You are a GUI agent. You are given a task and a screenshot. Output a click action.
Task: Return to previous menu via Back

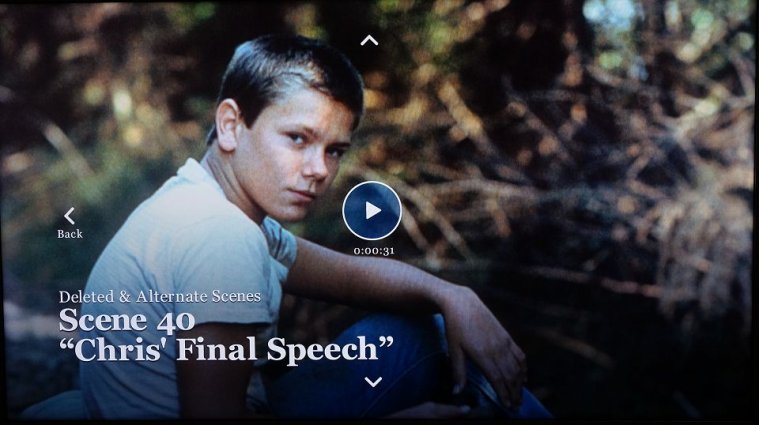[70, 224]
